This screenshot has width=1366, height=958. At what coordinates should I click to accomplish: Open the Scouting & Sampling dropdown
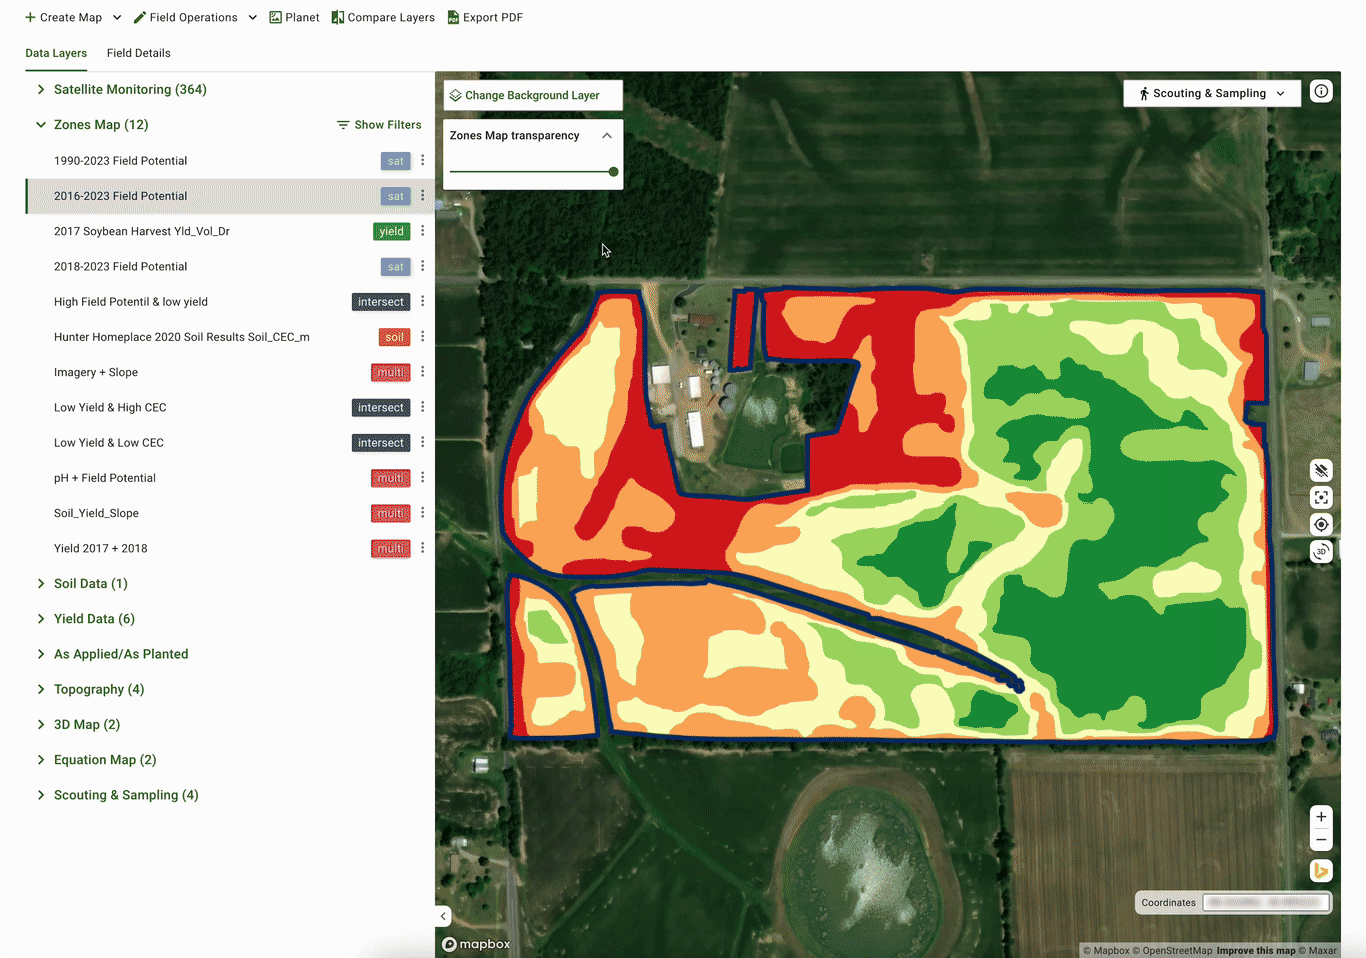[x=1211, y=93]
